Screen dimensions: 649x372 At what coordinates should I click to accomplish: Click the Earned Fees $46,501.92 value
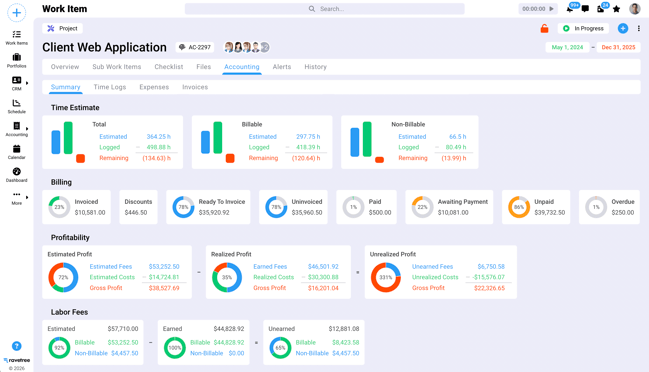pos(323,266)
